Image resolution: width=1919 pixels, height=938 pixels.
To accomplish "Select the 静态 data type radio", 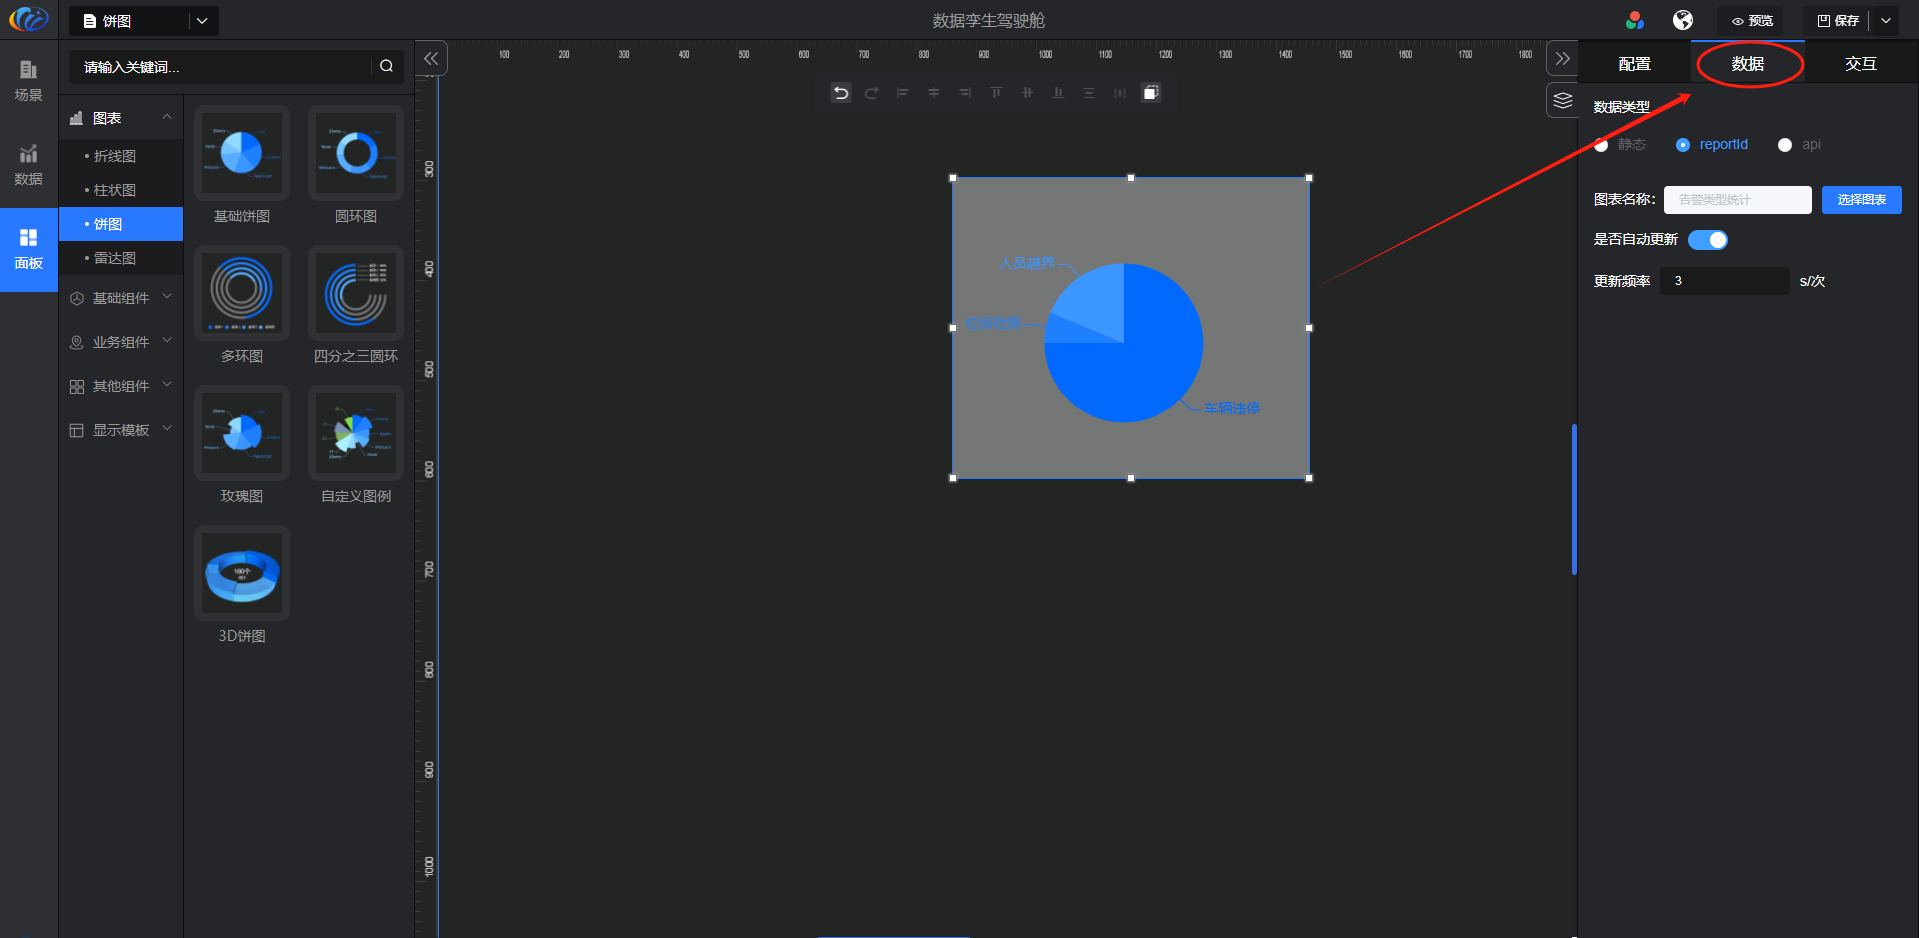I will pos(1602,145).
